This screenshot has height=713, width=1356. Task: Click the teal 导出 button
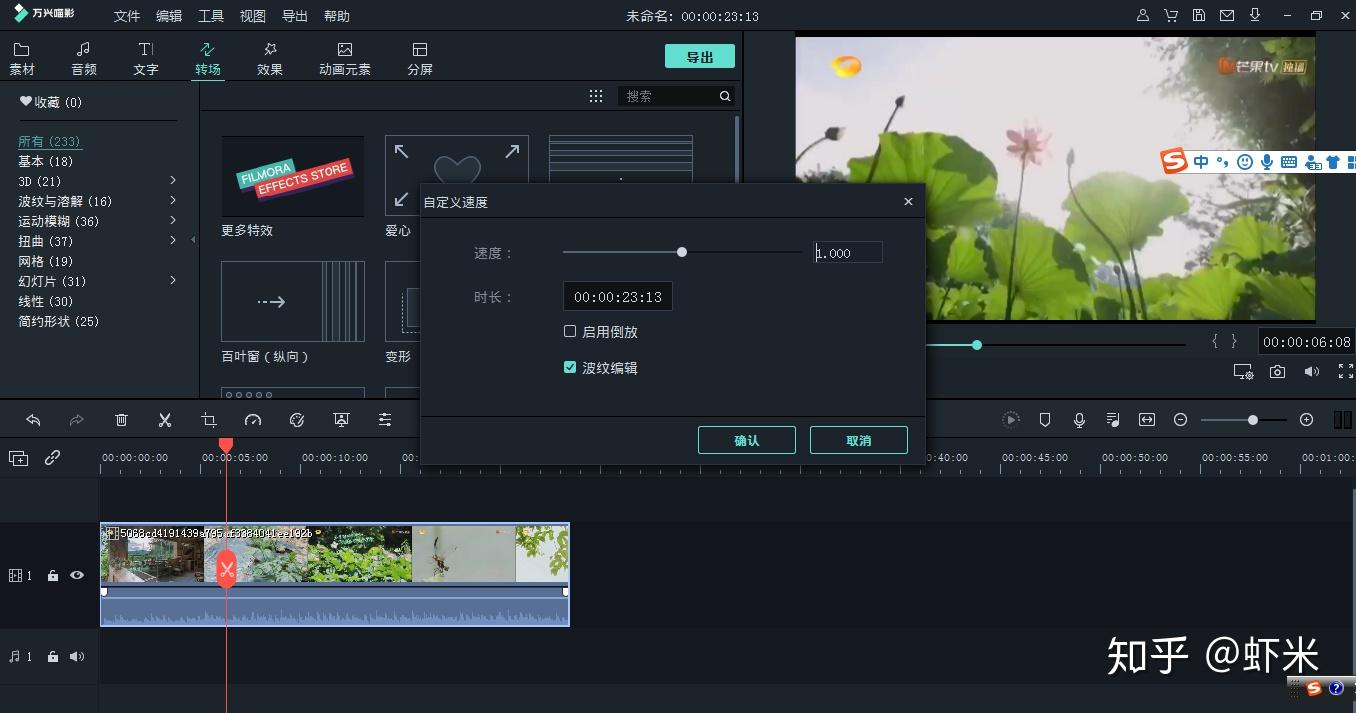click(700, 57)
